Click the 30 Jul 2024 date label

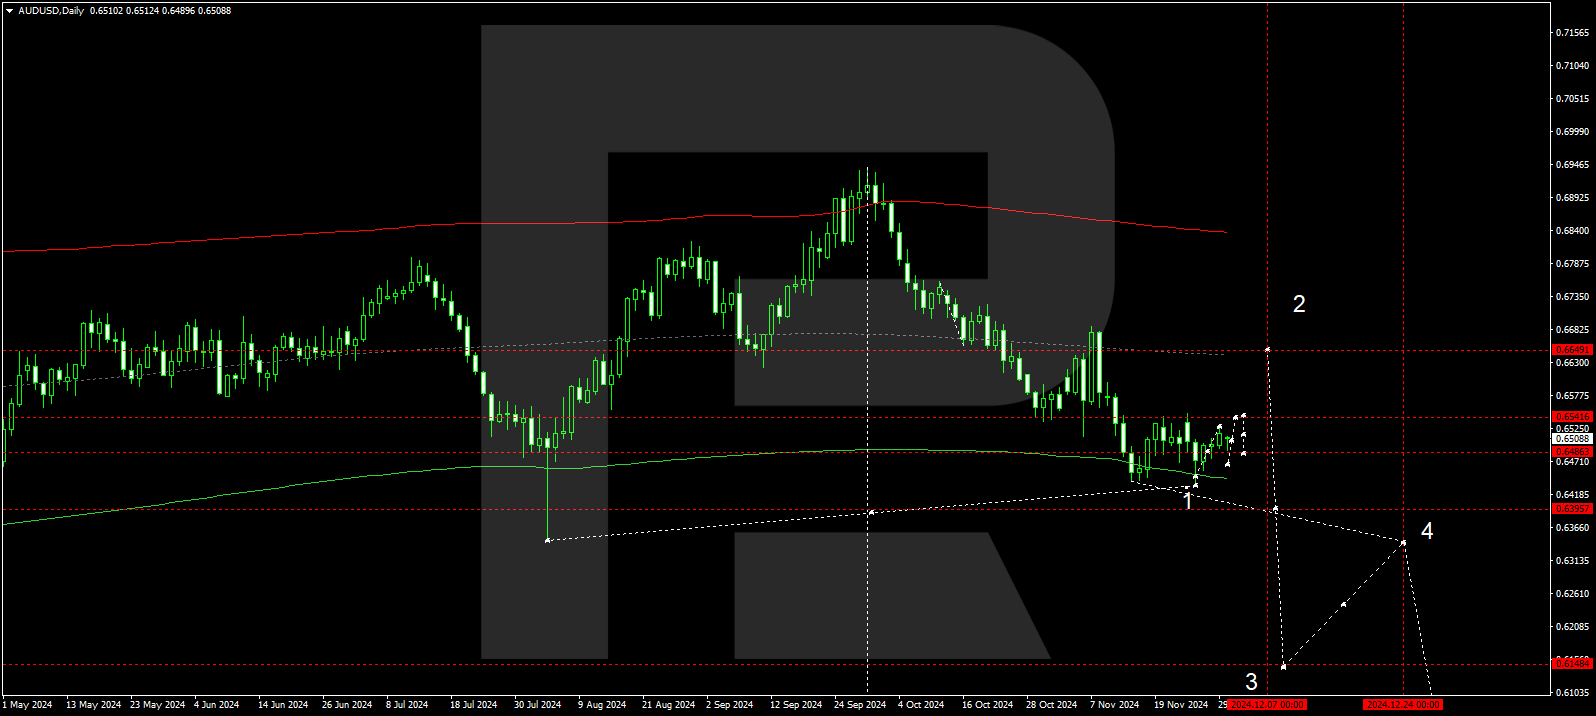pyautogui.click(x=537, y=705)
